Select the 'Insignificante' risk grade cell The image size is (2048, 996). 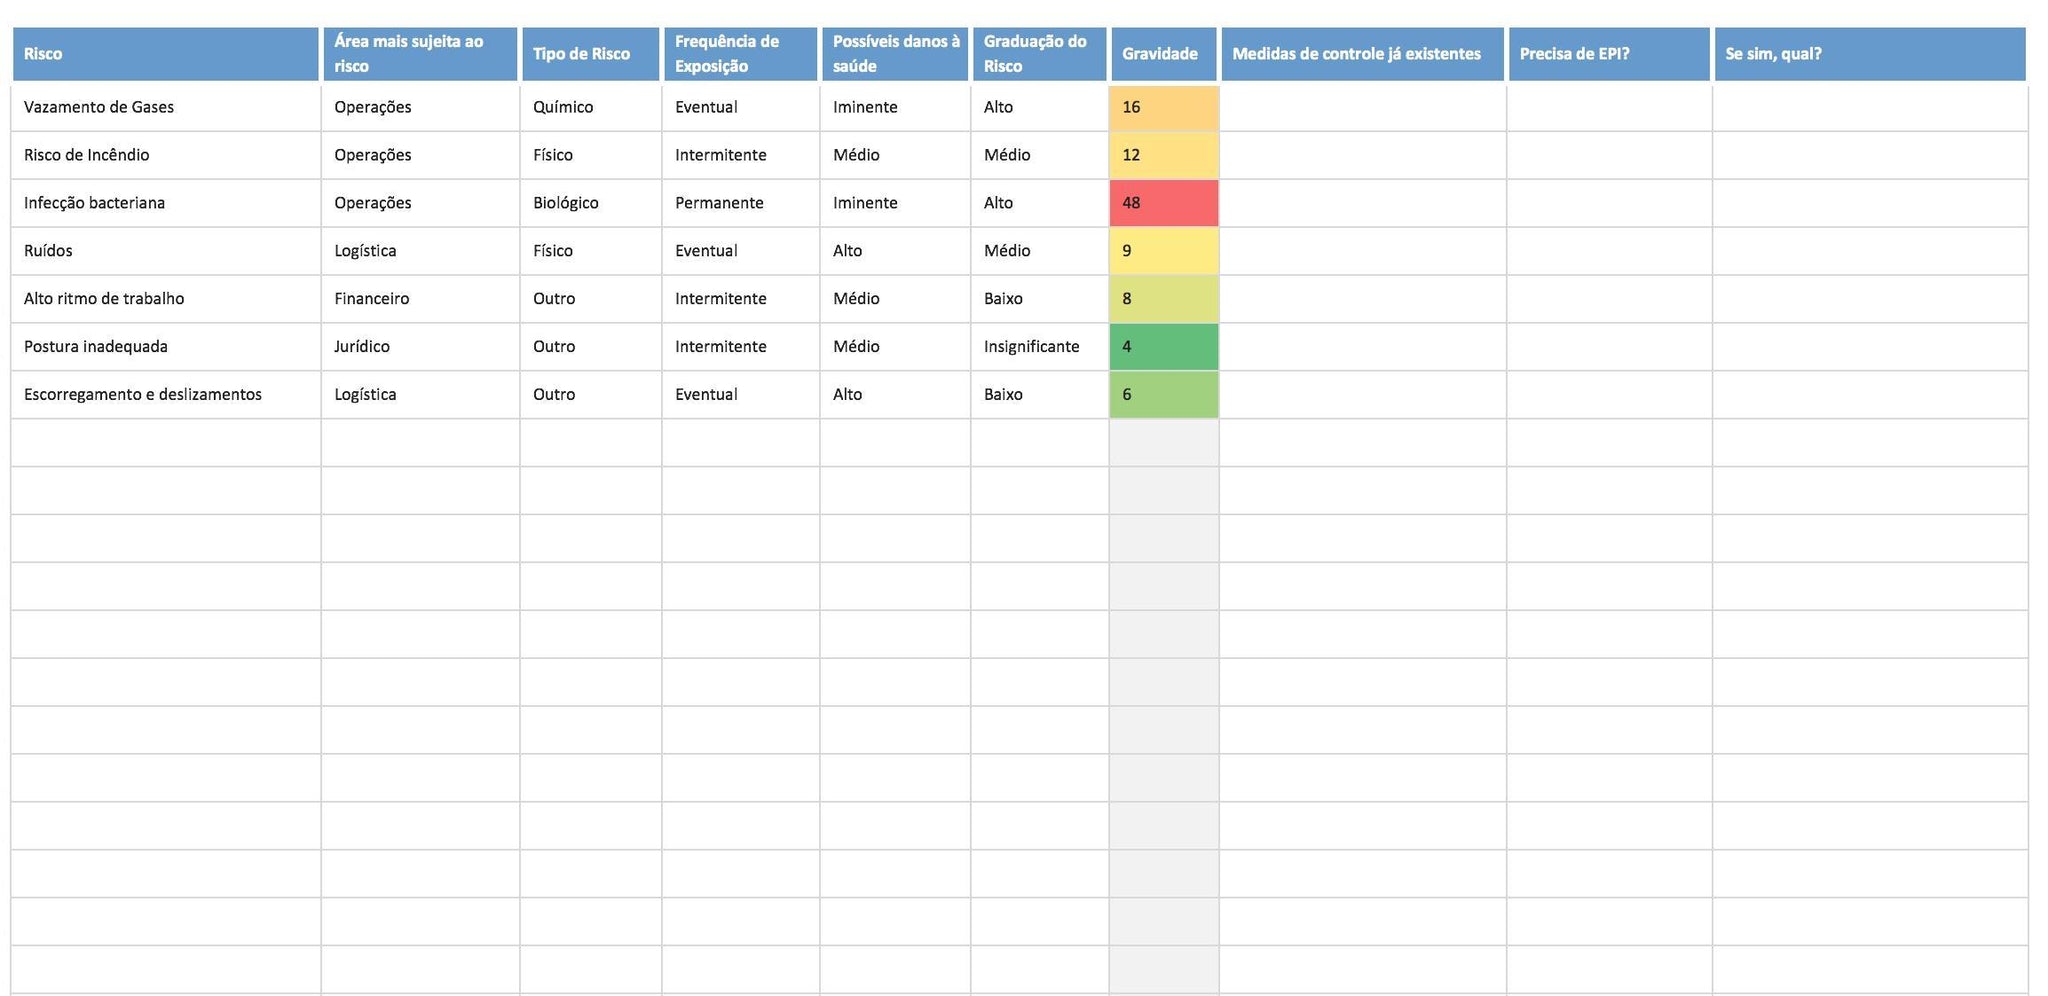[x=1039, y=347]
